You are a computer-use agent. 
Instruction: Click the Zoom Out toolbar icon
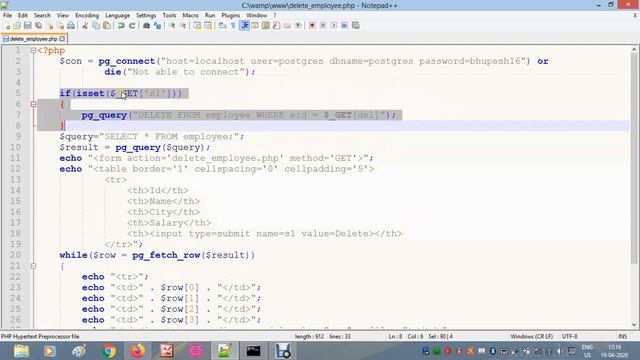(183, 26)
